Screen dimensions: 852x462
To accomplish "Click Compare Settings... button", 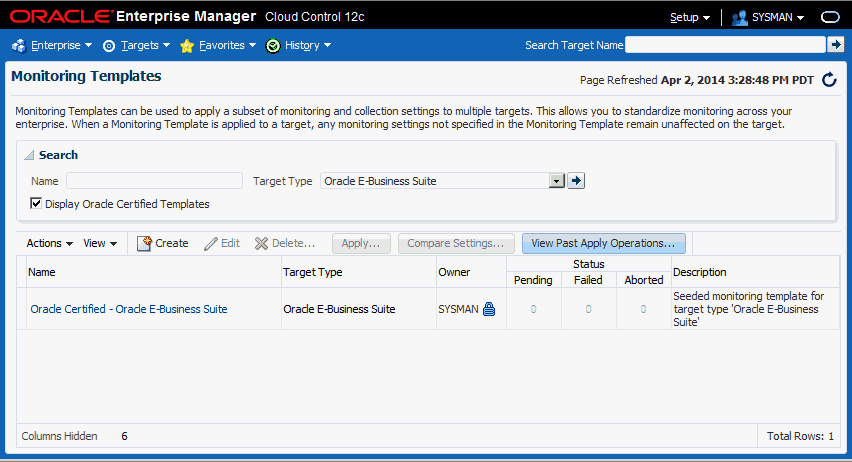I will pos(456,244).
